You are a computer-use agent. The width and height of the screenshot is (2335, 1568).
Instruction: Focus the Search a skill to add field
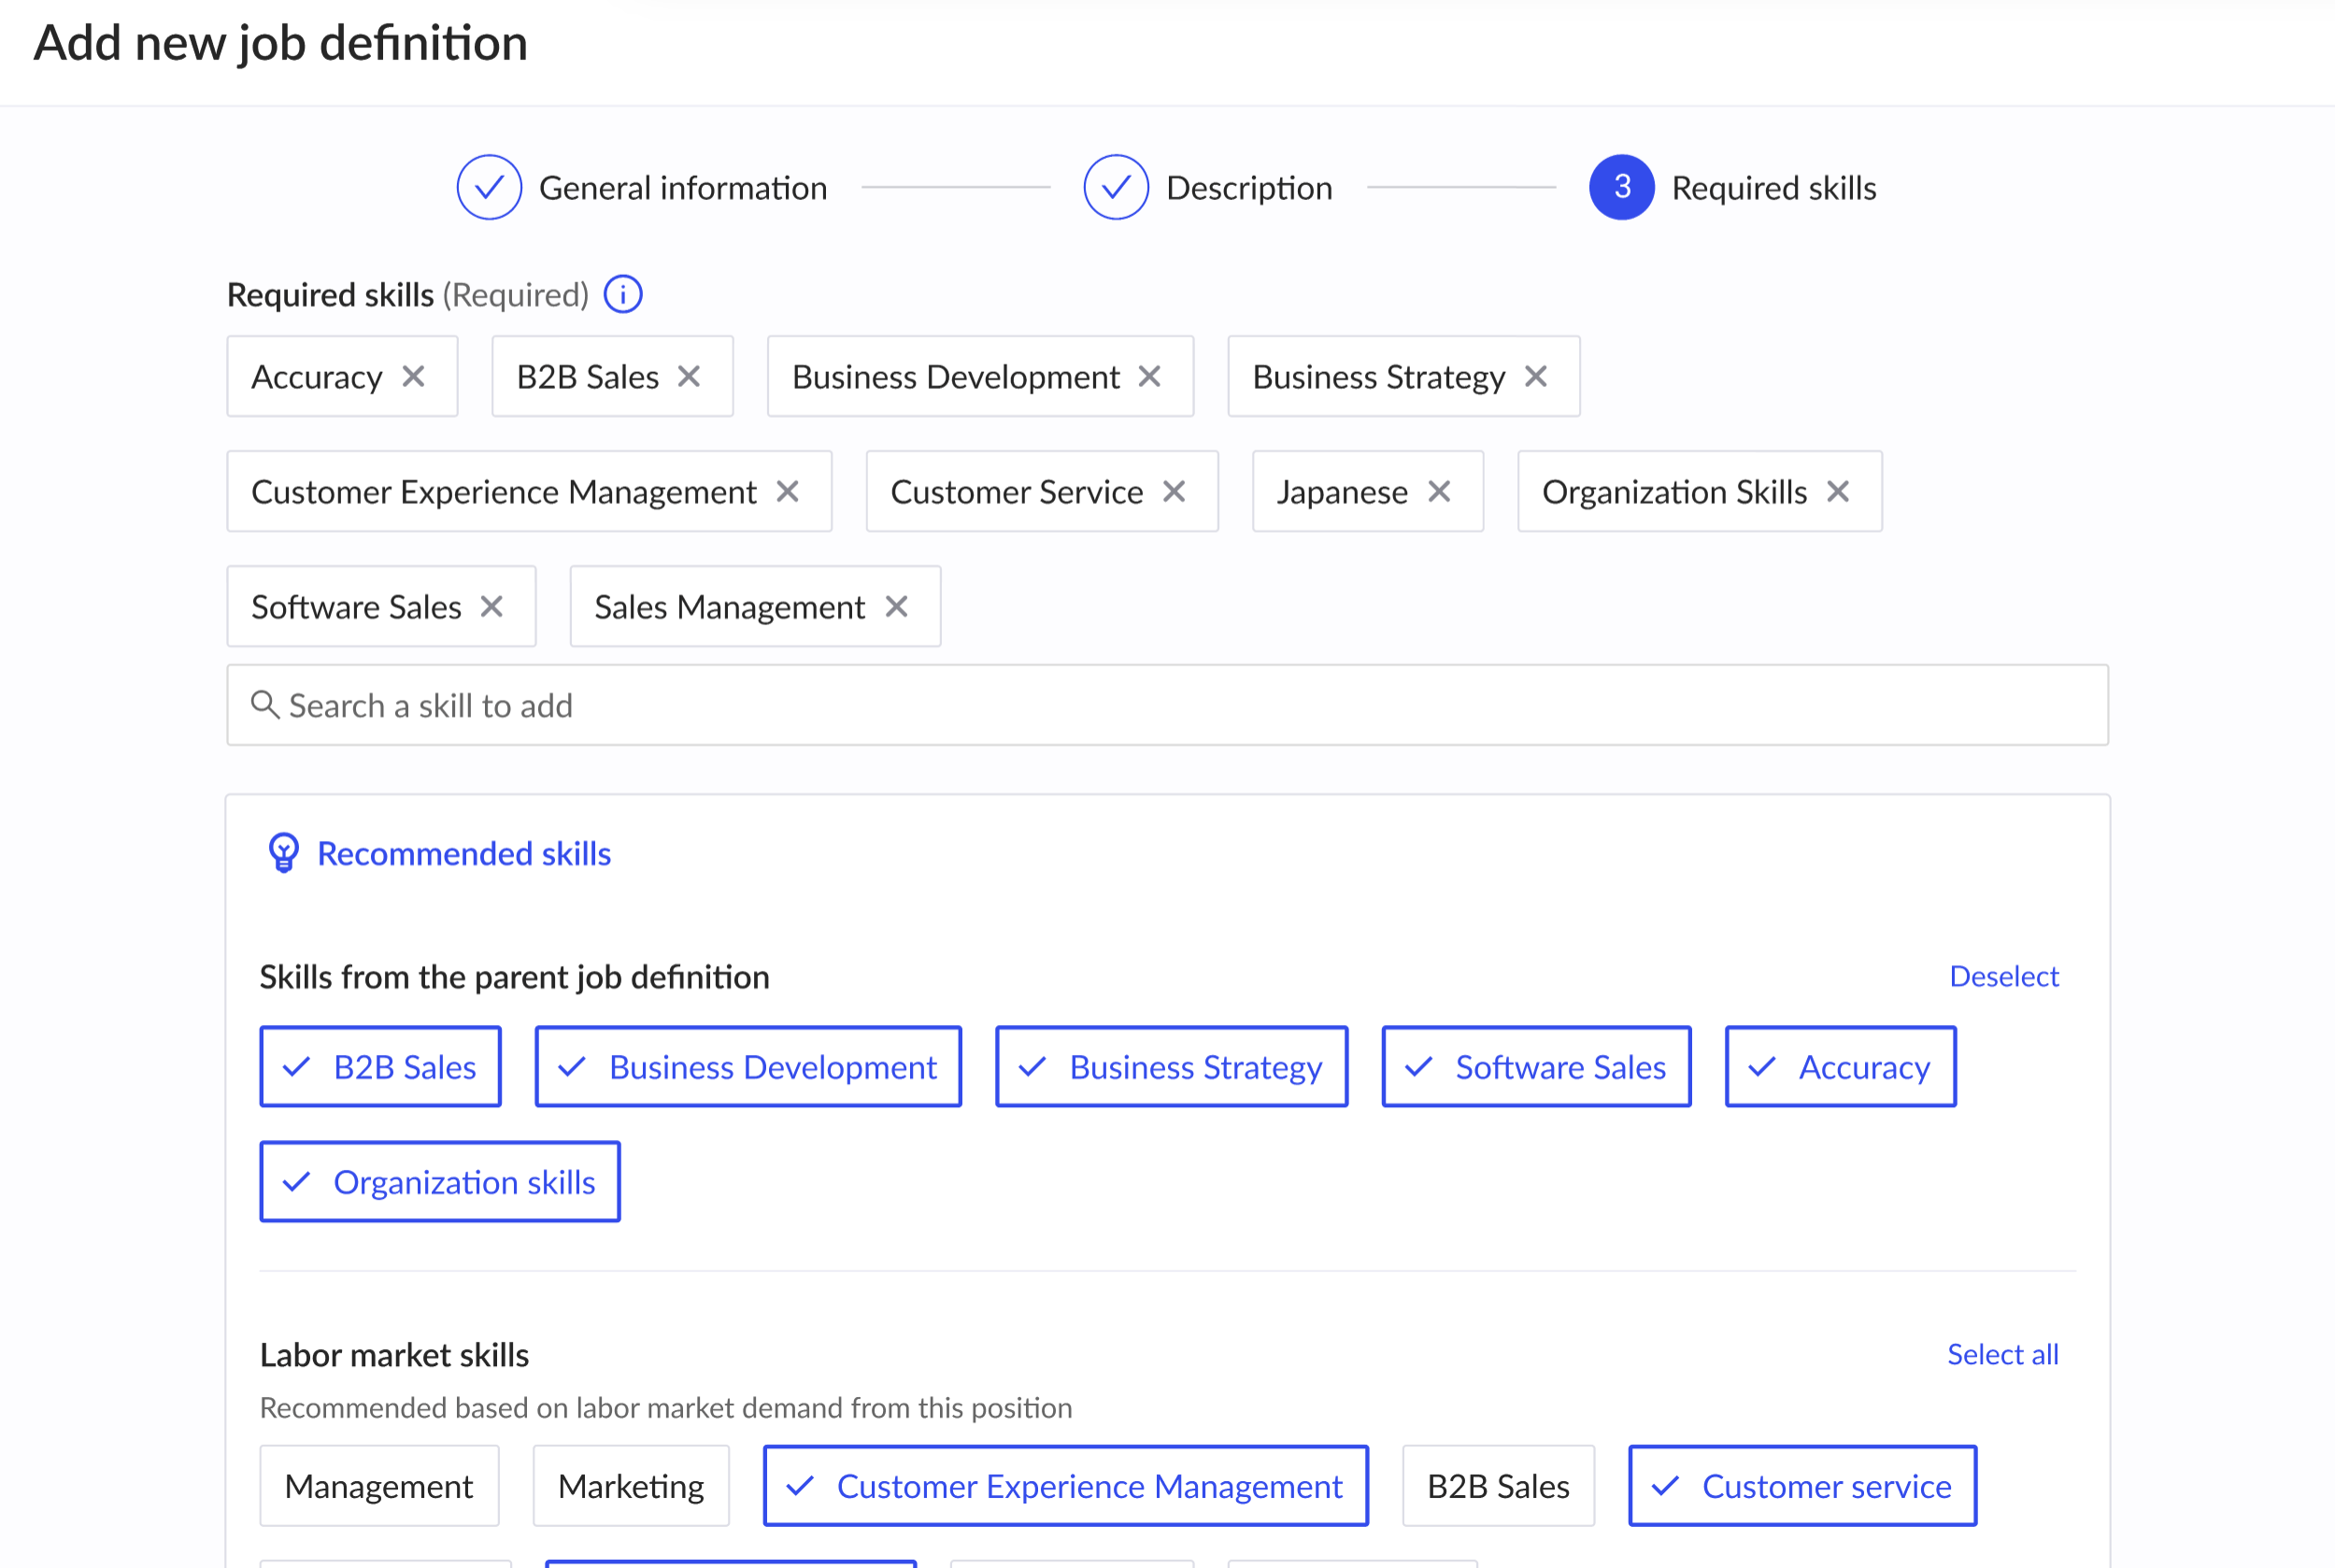[1167, 704]
